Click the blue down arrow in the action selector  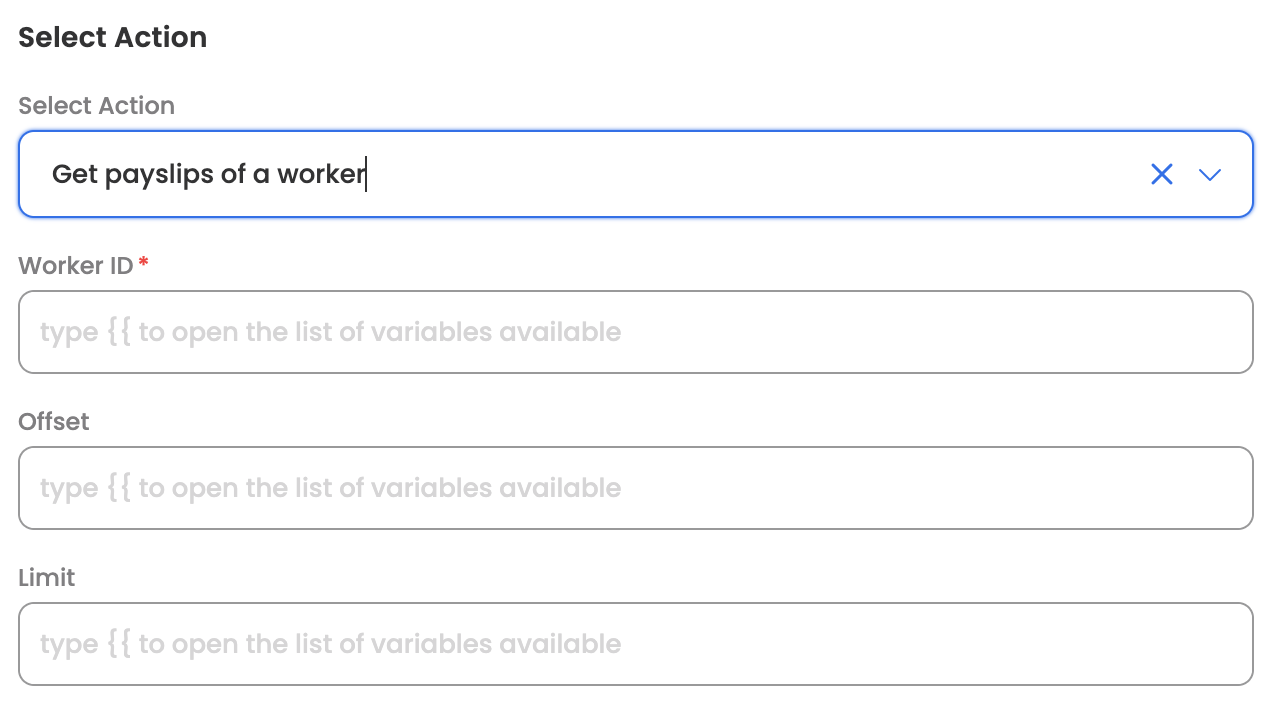pos(1210,175)
